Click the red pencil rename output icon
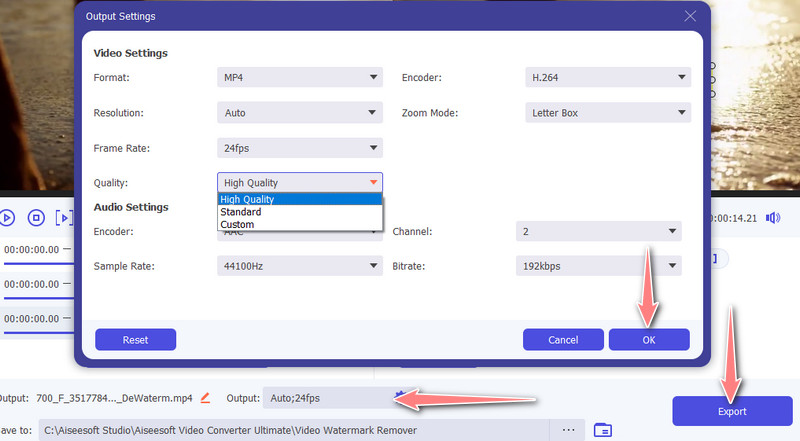This screenshot has width=800, height=441. point(206,398)
